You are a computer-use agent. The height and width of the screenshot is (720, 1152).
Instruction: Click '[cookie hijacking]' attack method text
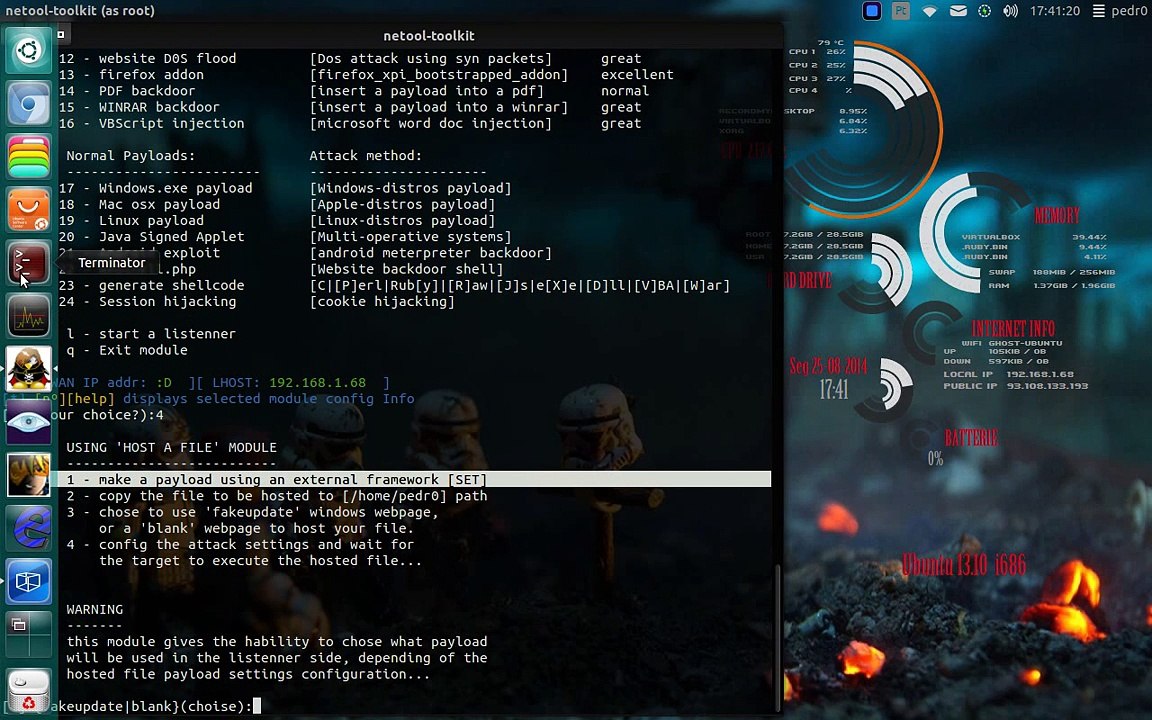[x=382, y=301]
